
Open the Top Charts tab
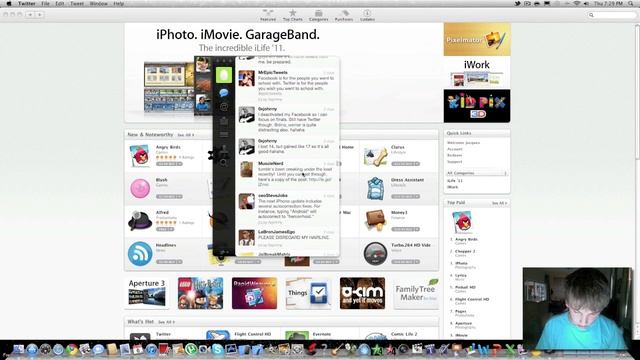point(293,15)
